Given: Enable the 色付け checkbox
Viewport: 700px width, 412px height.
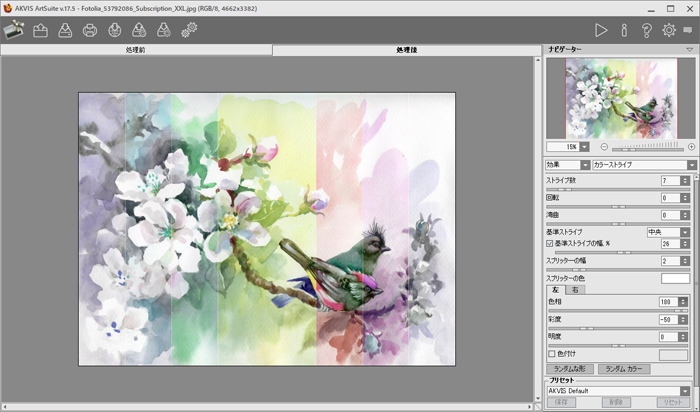Looking at the screenshot, I should tap(552, 354).
